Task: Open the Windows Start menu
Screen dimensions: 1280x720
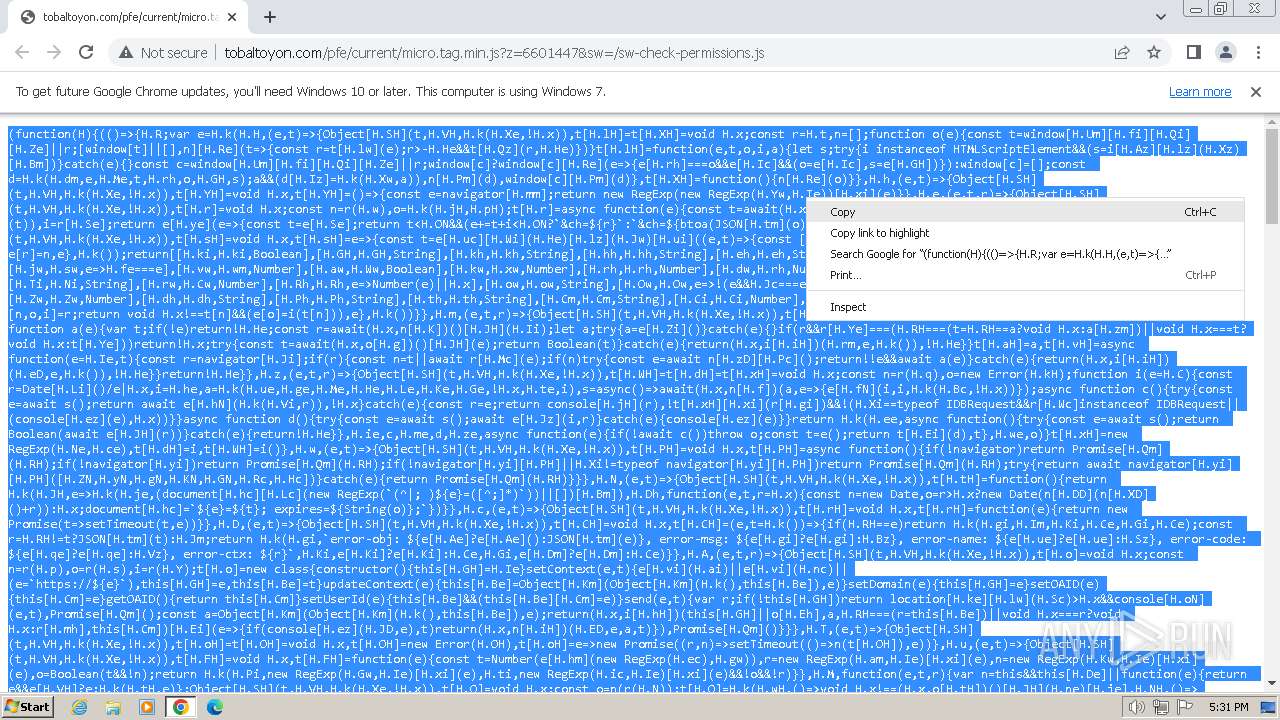Action: (x=27, y=707)
